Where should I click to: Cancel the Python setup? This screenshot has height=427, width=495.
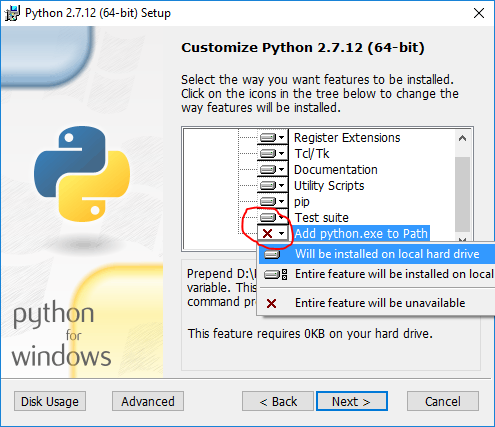(443, 401)
